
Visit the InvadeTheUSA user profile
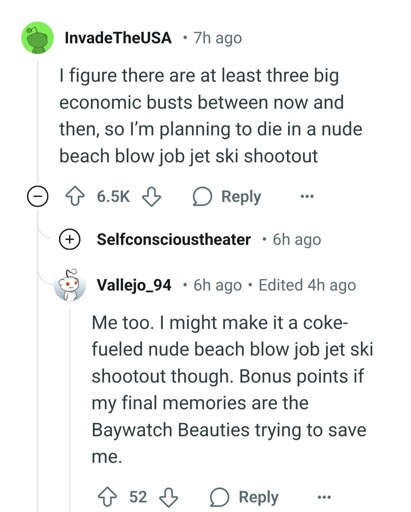[118, 38]
